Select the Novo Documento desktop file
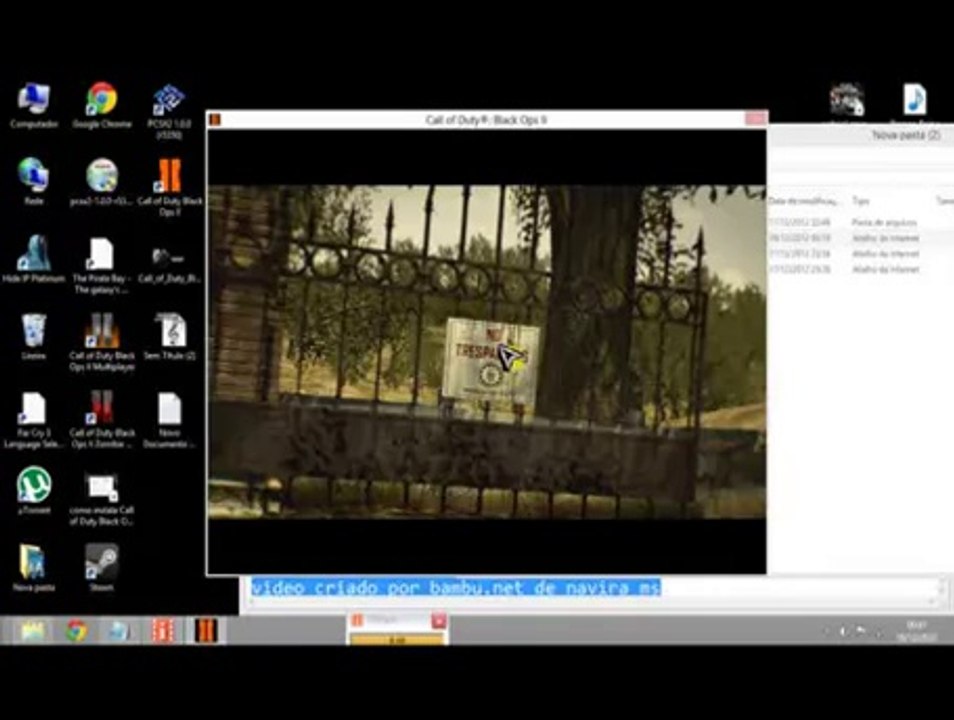Image resolution: width=954 pixels, height=720 pixels. coord(169,420)
